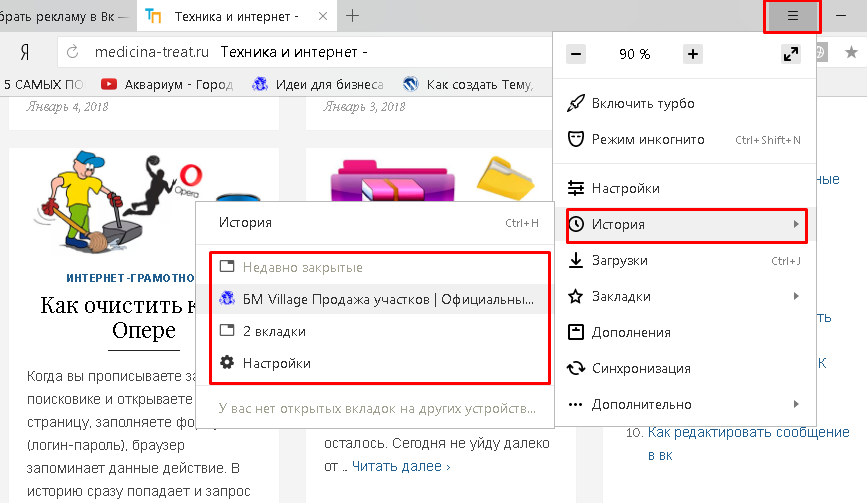Click the three-dots icon beside Дополнительно
The height and width of the screenshot is (503, 867).
576,405
